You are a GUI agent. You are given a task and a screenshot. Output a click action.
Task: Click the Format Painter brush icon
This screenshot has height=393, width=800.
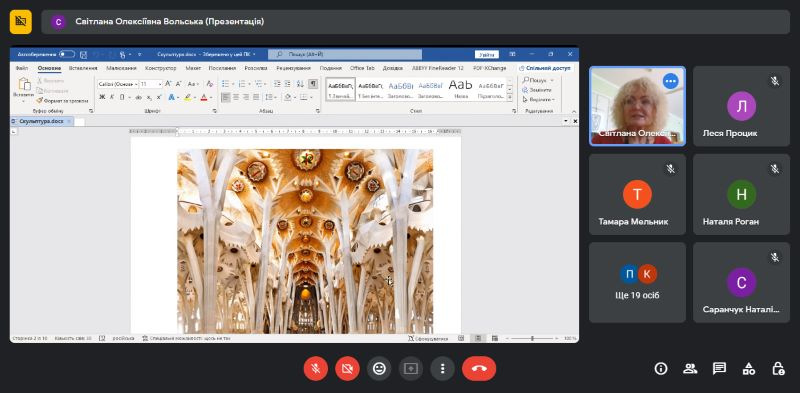(40, 101)
